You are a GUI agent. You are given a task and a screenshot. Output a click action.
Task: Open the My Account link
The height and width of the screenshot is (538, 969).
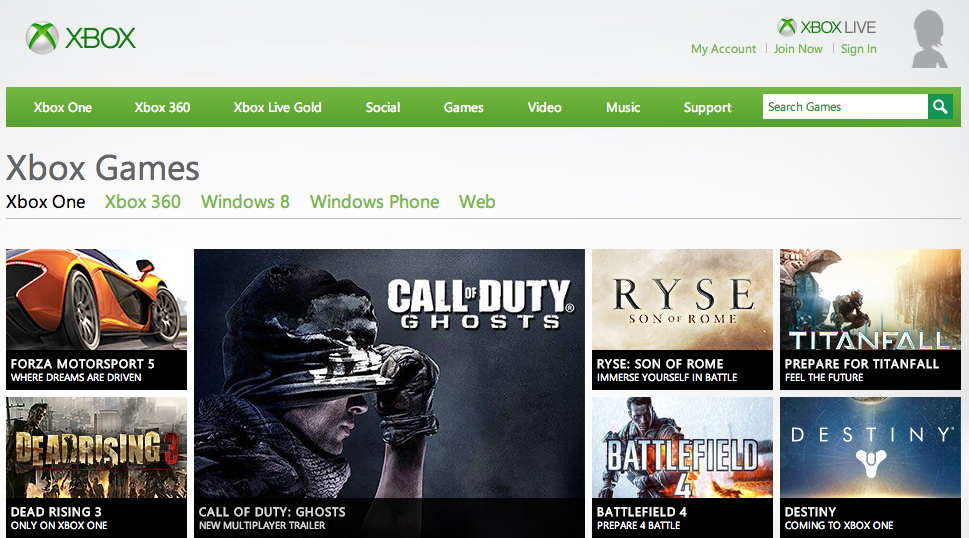click(723, 49)
